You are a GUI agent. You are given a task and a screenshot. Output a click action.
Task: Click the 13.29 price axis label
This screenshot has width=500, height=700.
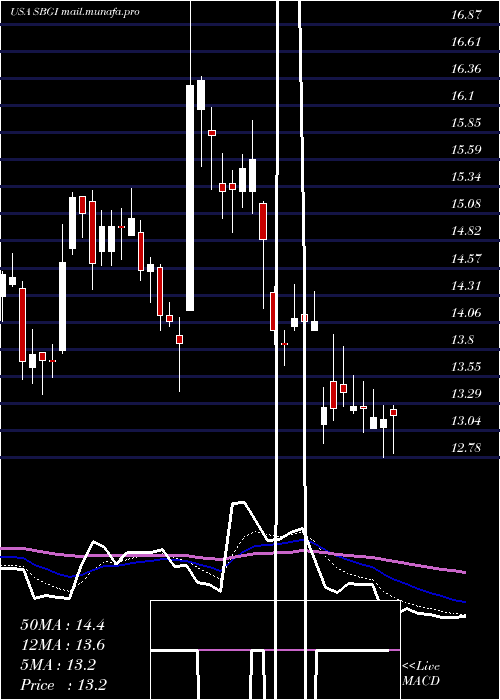(466, 394)
